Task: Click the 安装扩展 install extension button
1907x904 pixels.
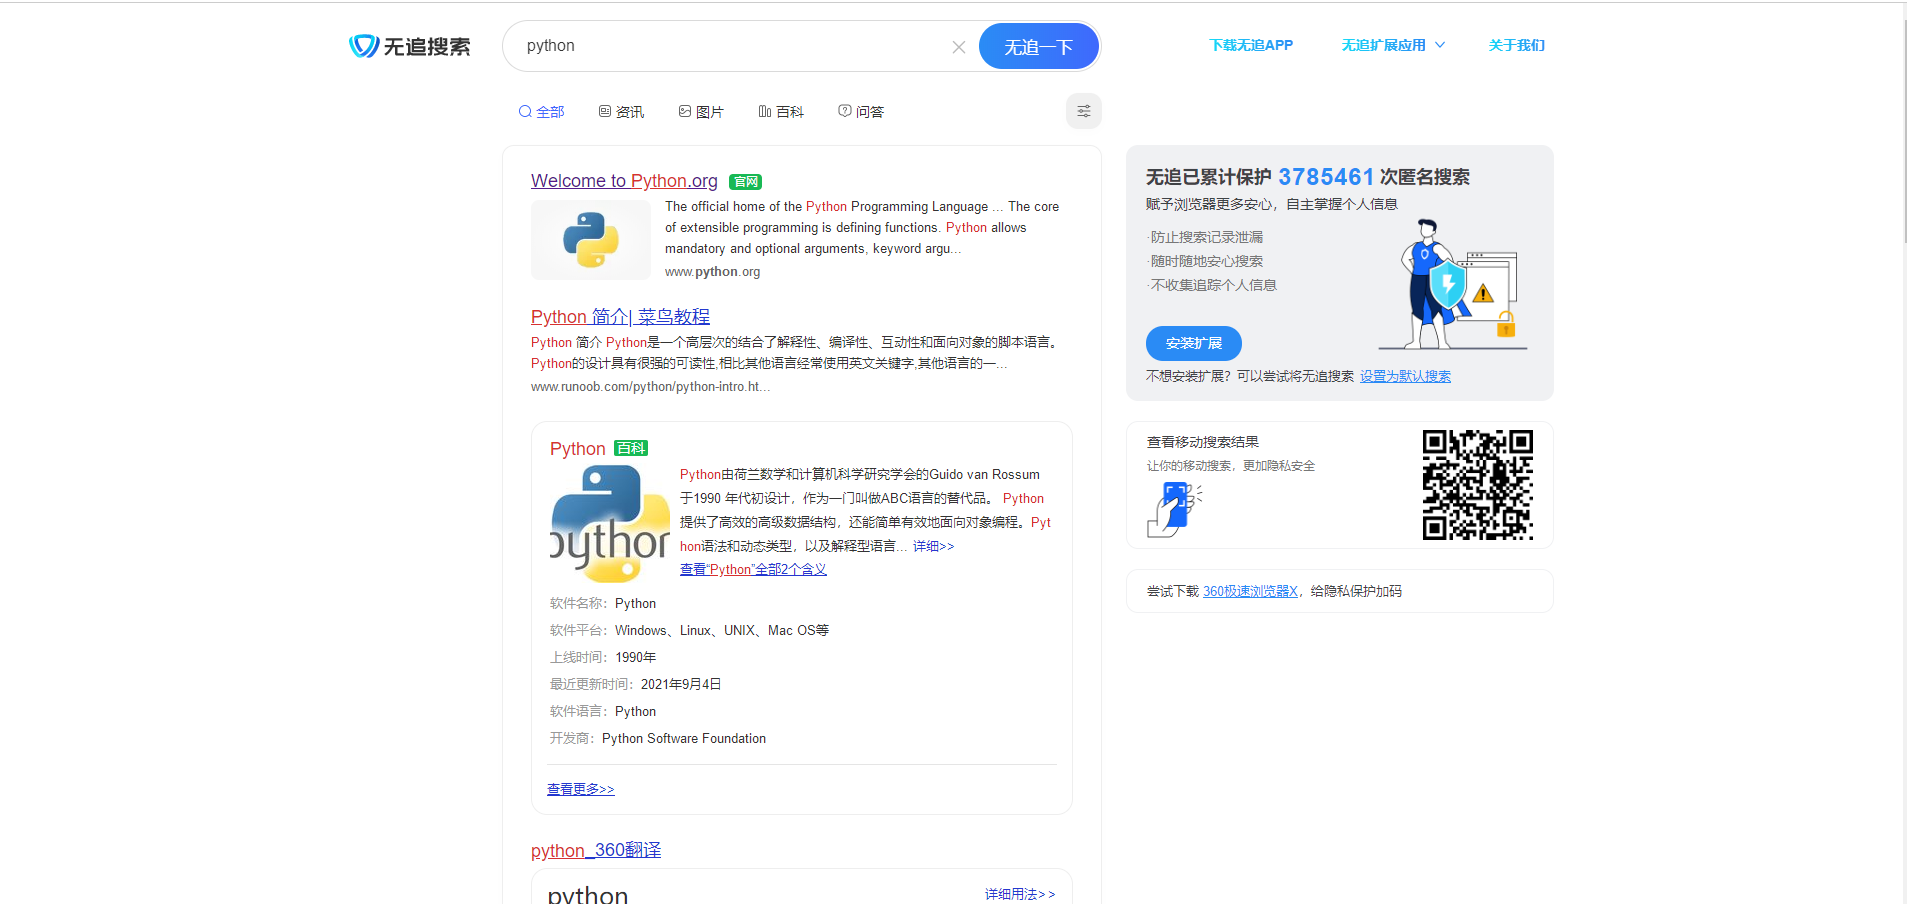Action: (x=1193, y=343)
